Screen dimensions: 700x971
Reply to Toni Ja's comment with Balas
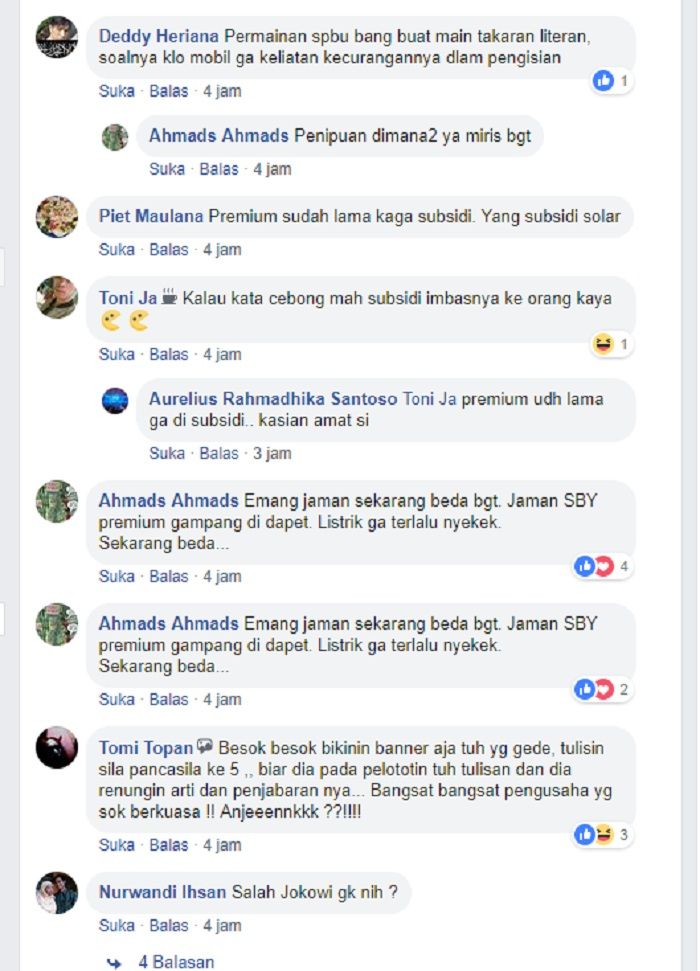[x=168, y=354]
